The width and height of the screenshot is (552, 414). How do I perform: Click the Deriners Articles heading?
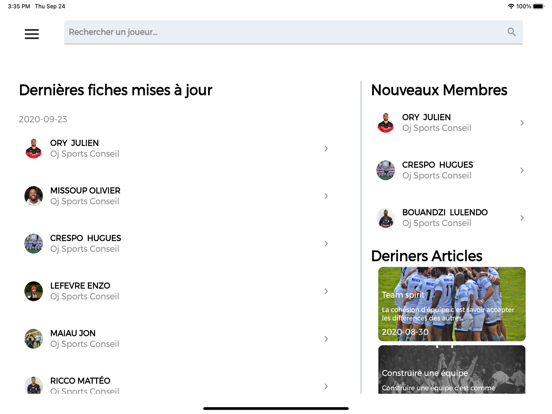tap(427, 256)
